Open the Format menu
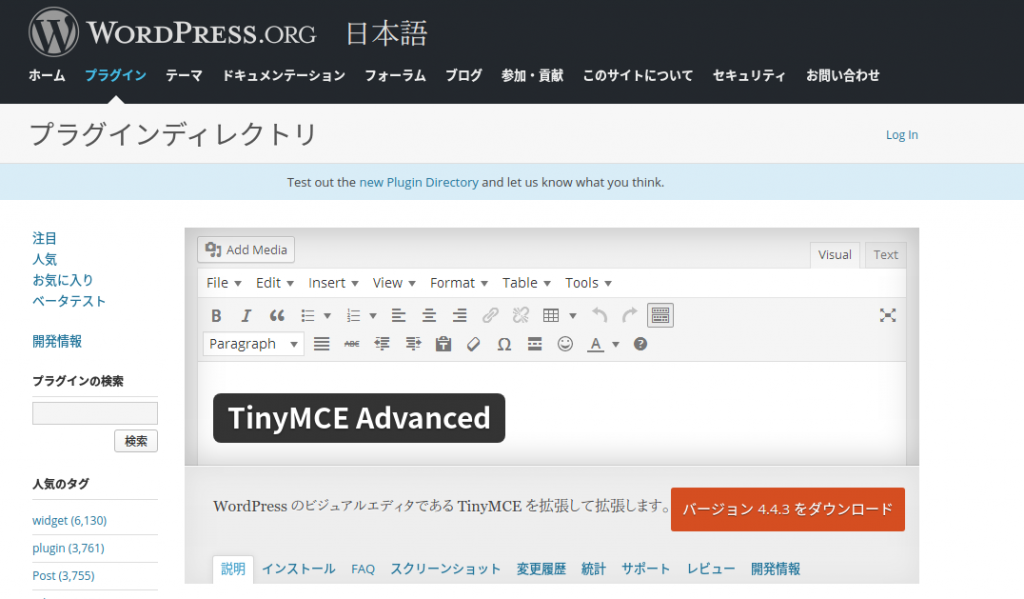The image size is (1024, 599). coord(458,283)
